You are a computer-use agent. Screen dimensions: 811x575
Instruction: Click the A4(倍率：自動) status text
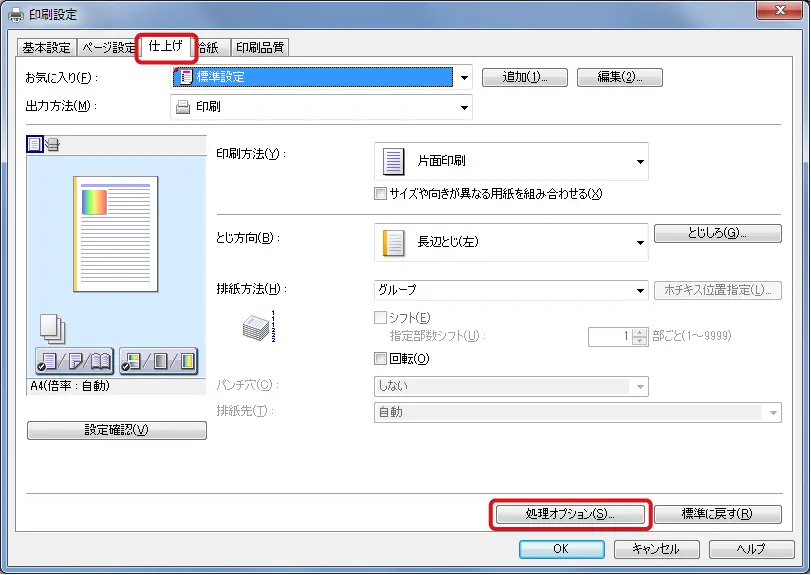tap(70, 386)
